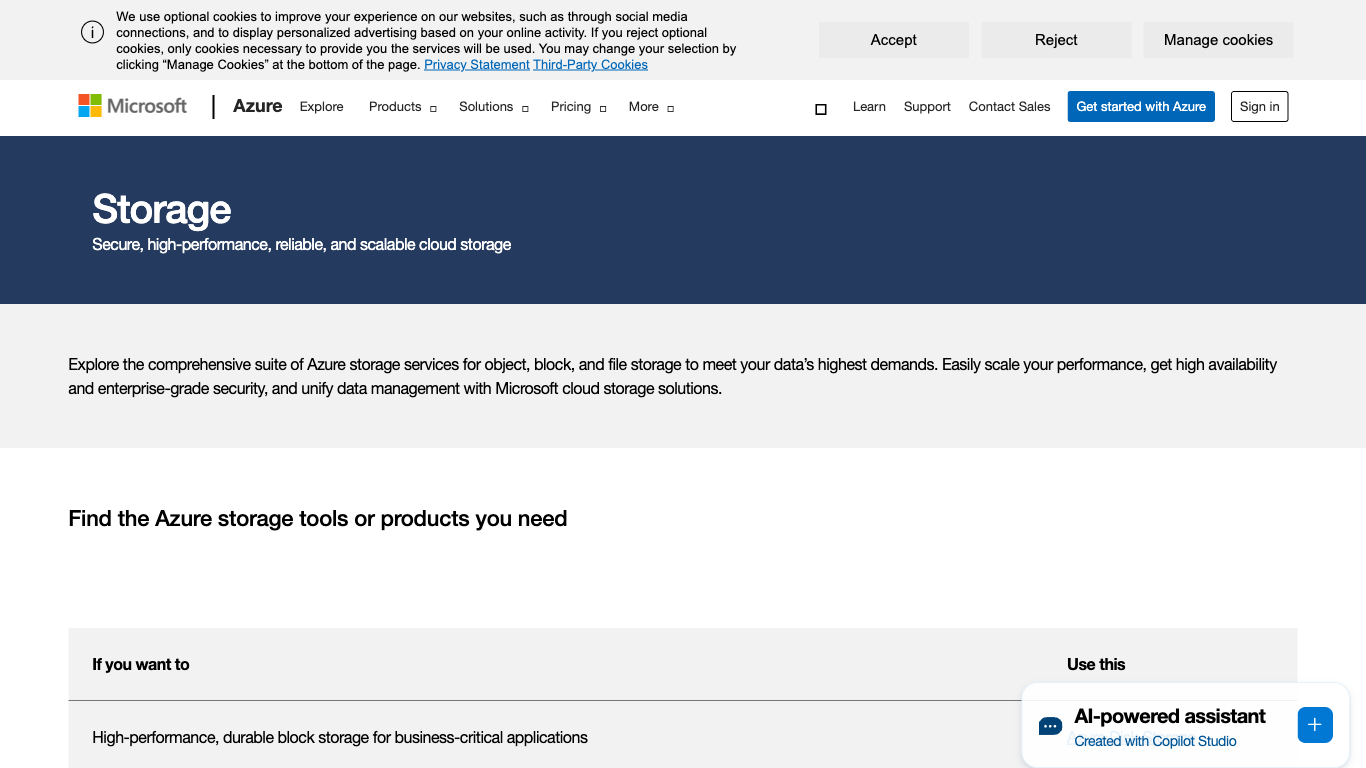Click Contact Sales
Image resolution: width=1366 pixels, height=768 pixels.
[x=1009, y=107]
